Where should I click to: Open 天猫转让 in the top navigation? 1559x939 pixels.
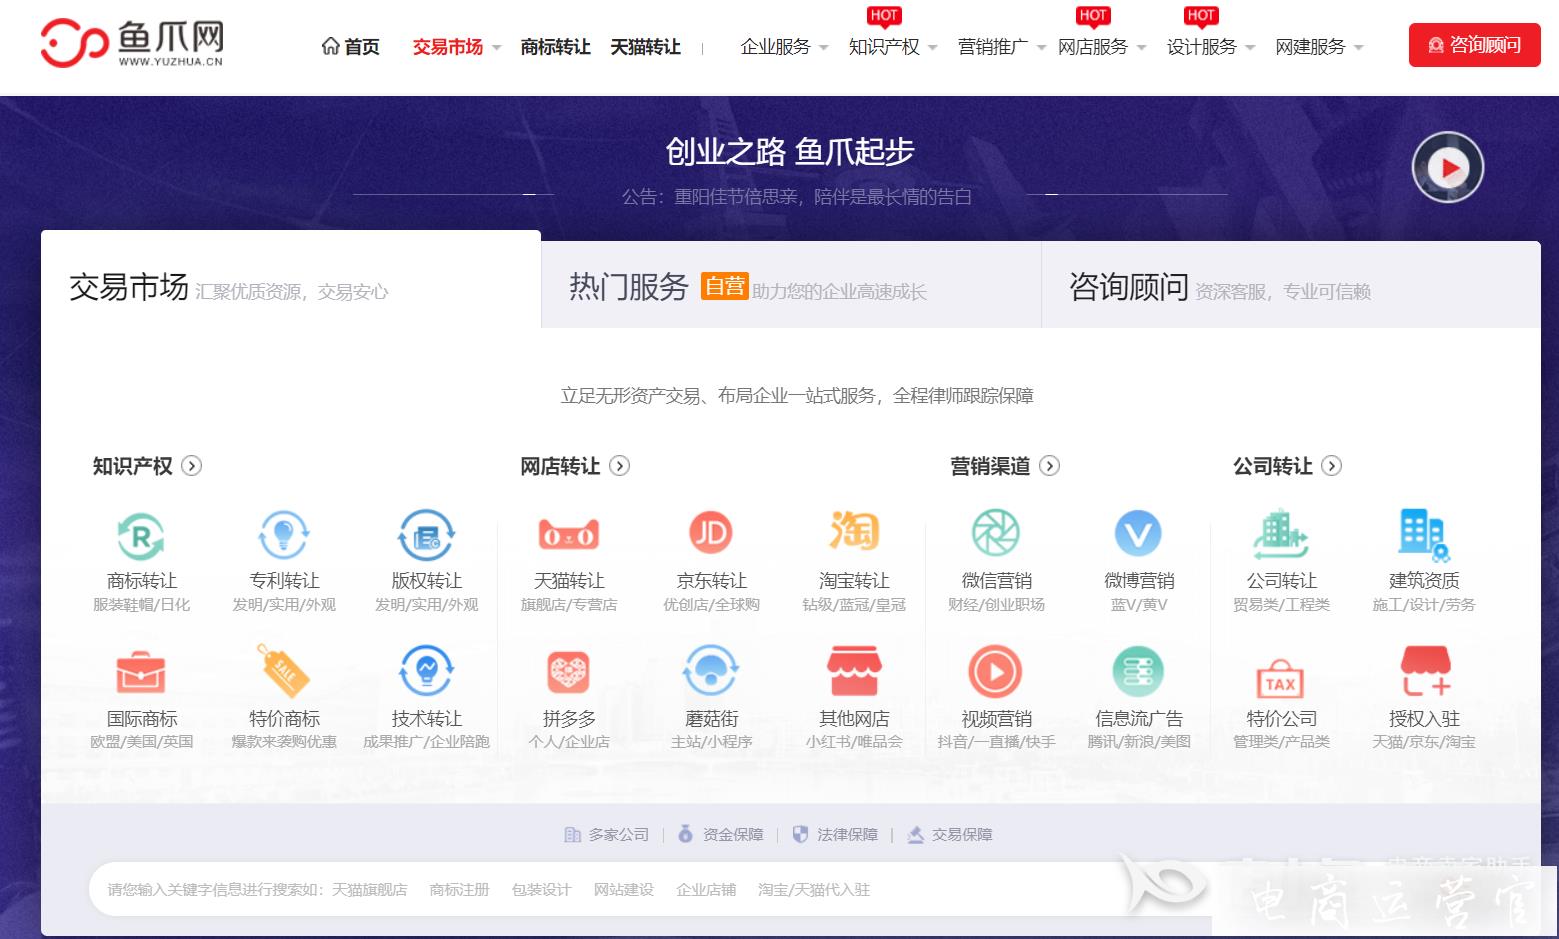[646, 47]
